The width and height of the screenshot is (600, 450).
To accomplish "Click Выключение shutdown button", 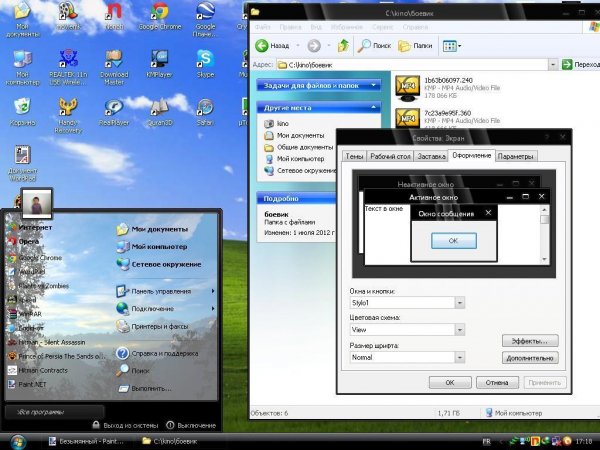I will click(x=191, y=425).
